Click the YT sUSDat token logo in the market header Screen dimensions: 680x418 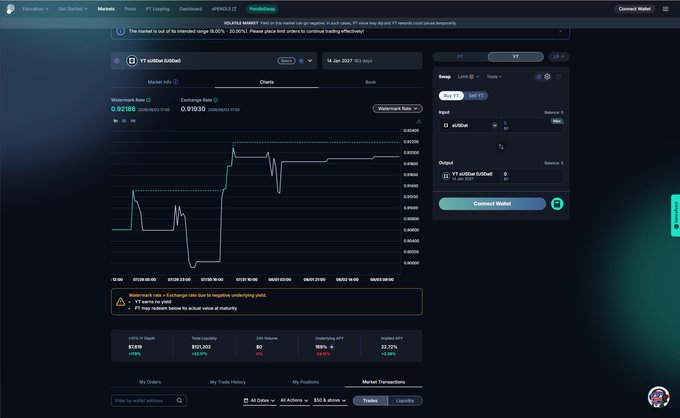pyautogui.click(x=131, y=61)
